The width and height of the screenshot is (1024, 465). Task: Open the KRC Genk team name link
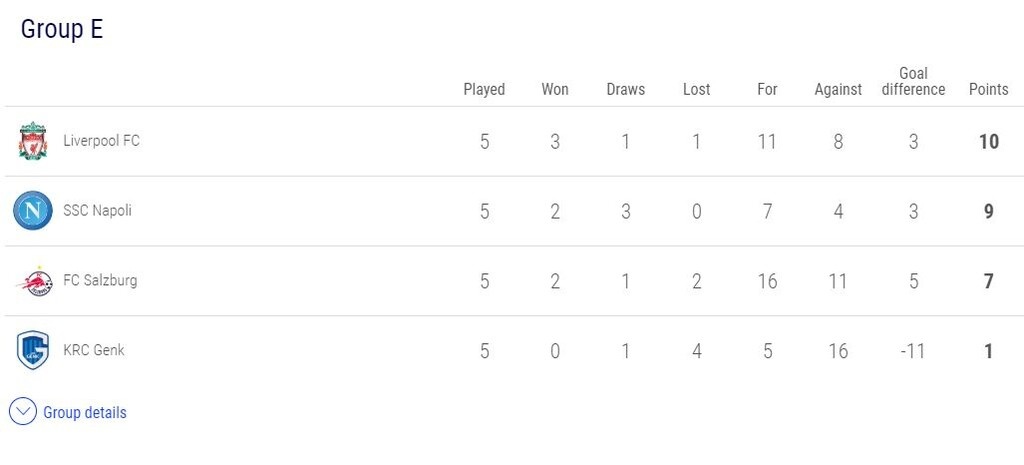94,351
